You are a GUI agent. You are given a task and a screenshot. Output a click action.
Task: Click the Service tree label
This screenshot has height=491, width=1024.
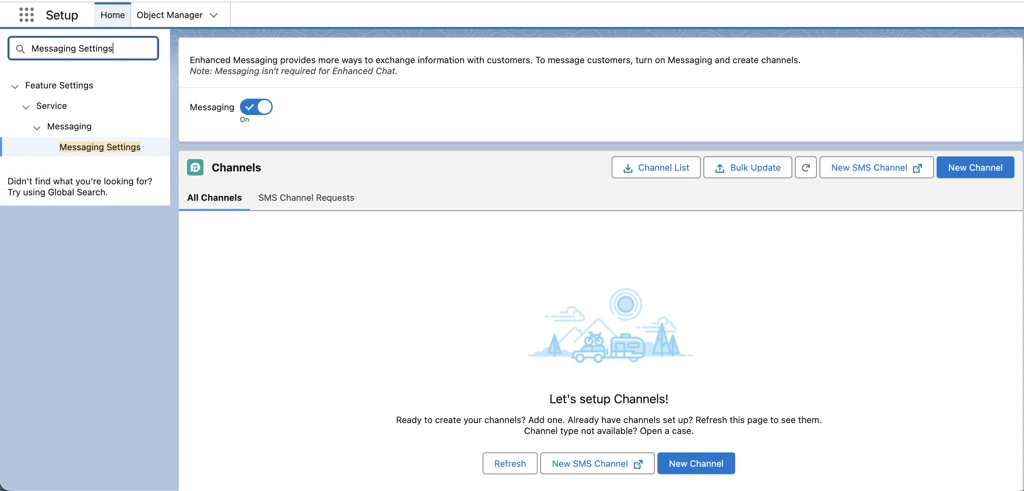tap(52, 106)
